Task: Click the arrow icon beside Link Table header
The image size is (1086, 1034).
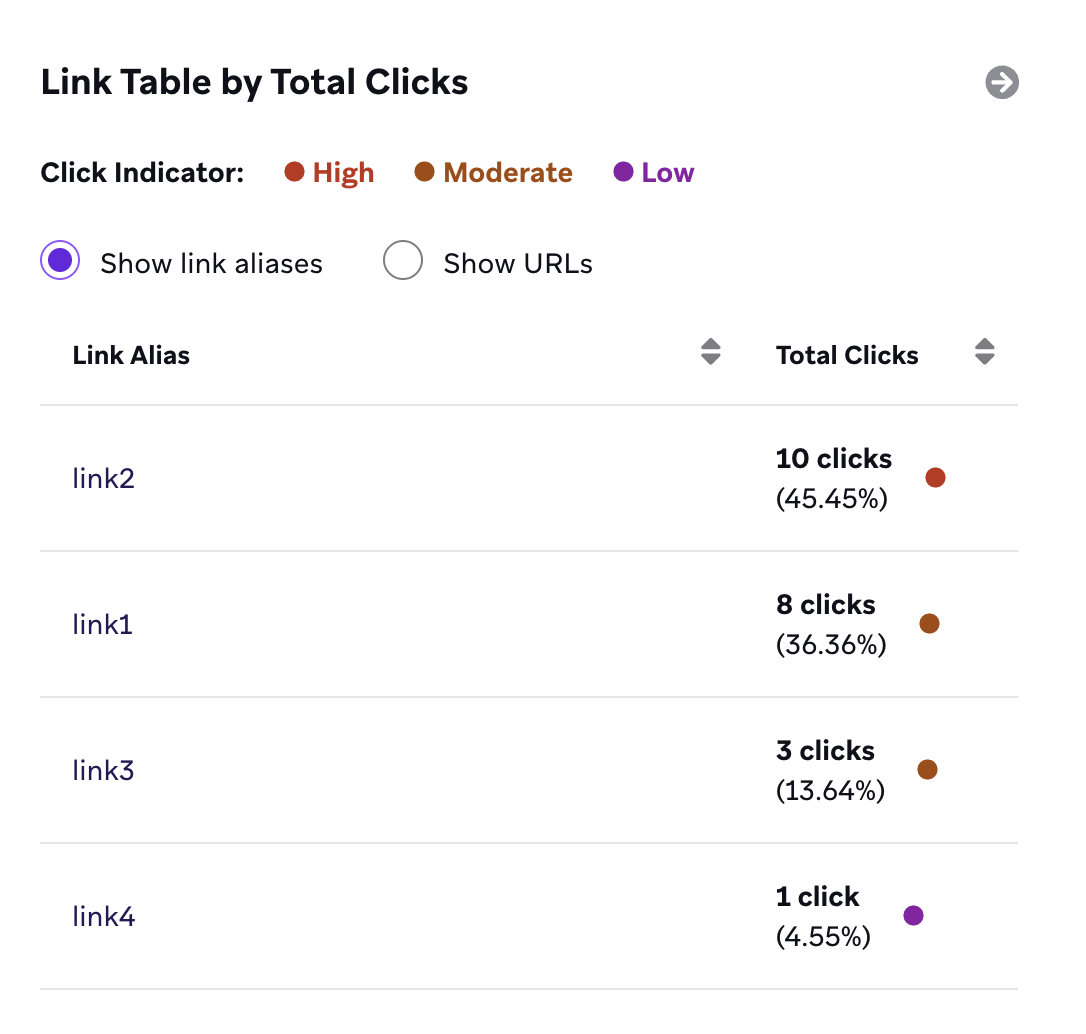Action: pos(1001,83)
